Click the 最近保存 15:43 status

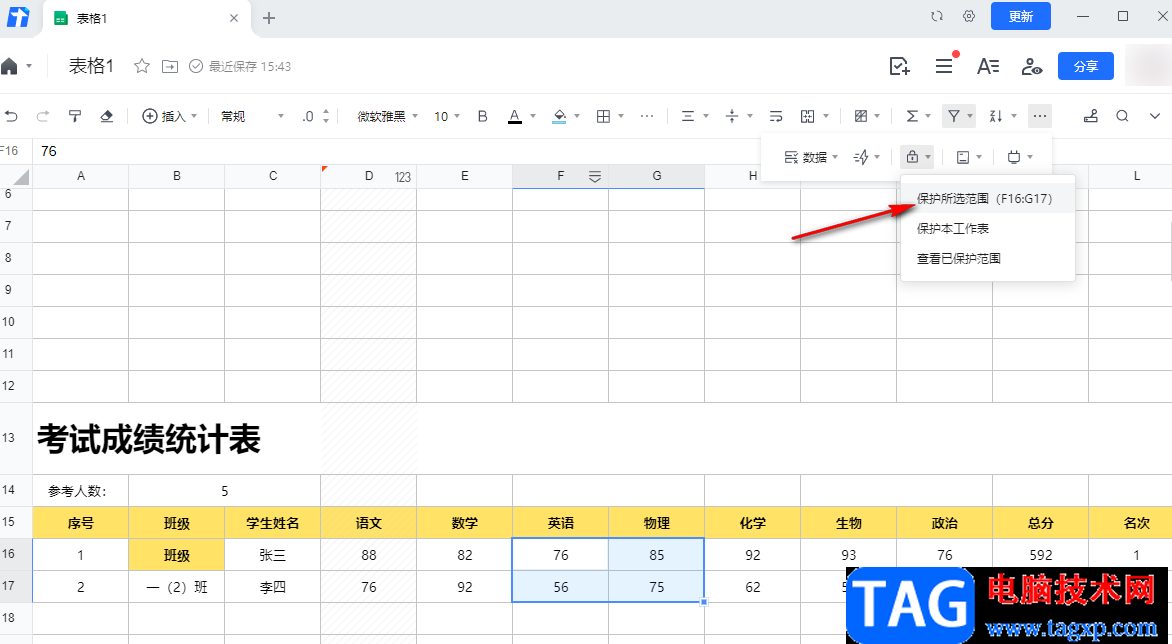click(240, 66)
